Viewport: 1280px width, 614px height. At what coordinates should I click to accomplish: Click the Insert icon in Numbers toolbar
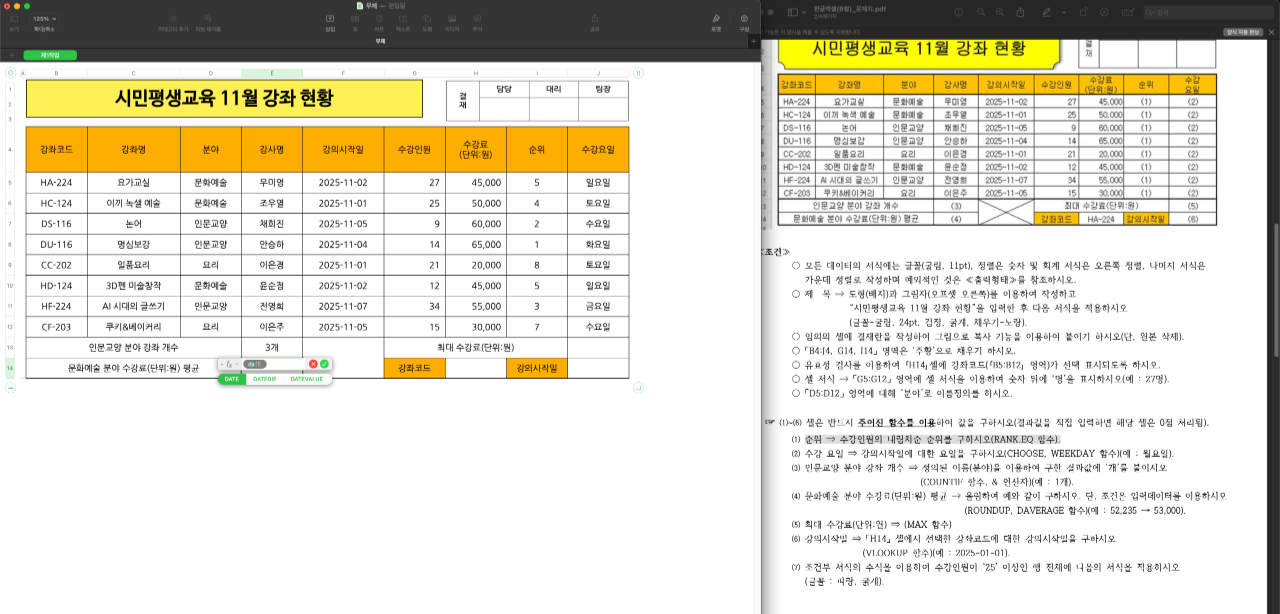(330, 19)
